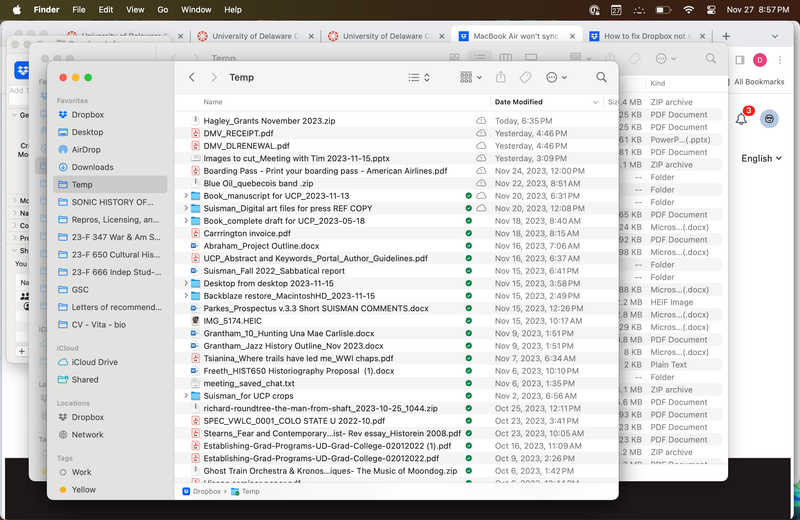Click the Finder search magnifying glass
This screenshot has width=800, height=520.
click(x=601, y=77)
